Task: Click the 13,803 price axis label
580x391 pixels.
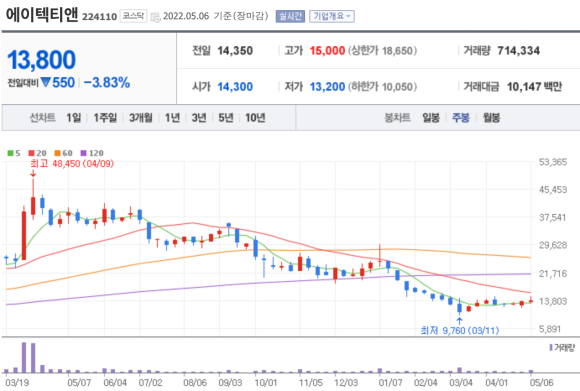Action: point(553,301)
